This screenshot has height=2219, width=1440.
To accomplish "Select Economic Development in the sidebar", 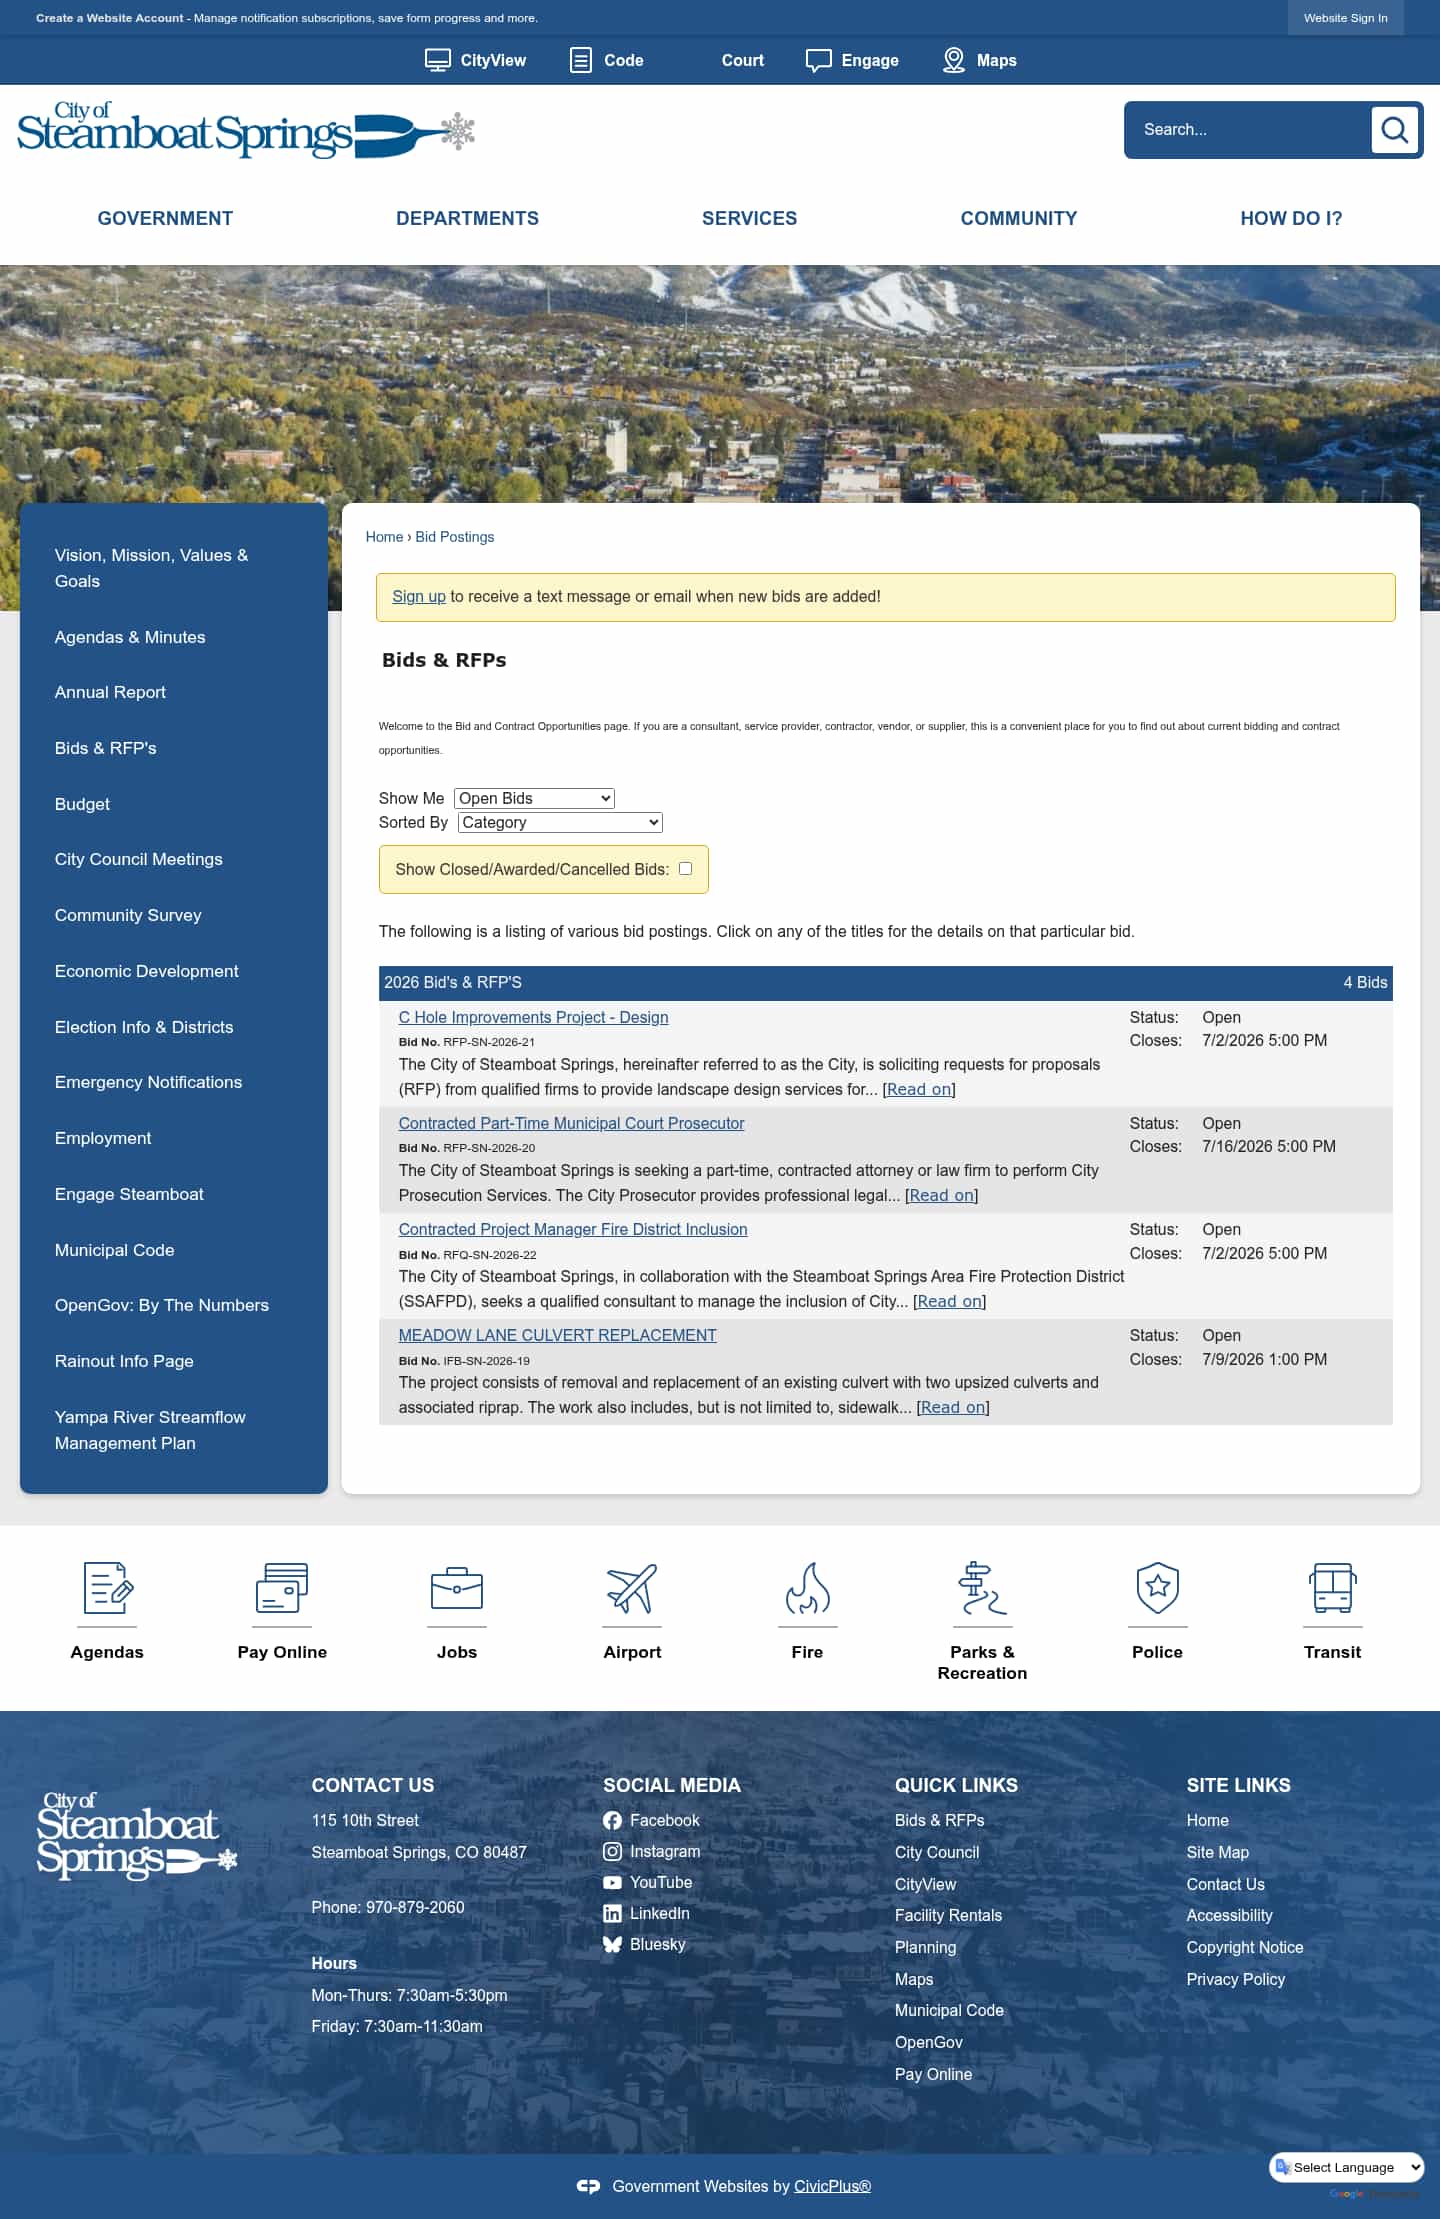I will tap(147, 971).
